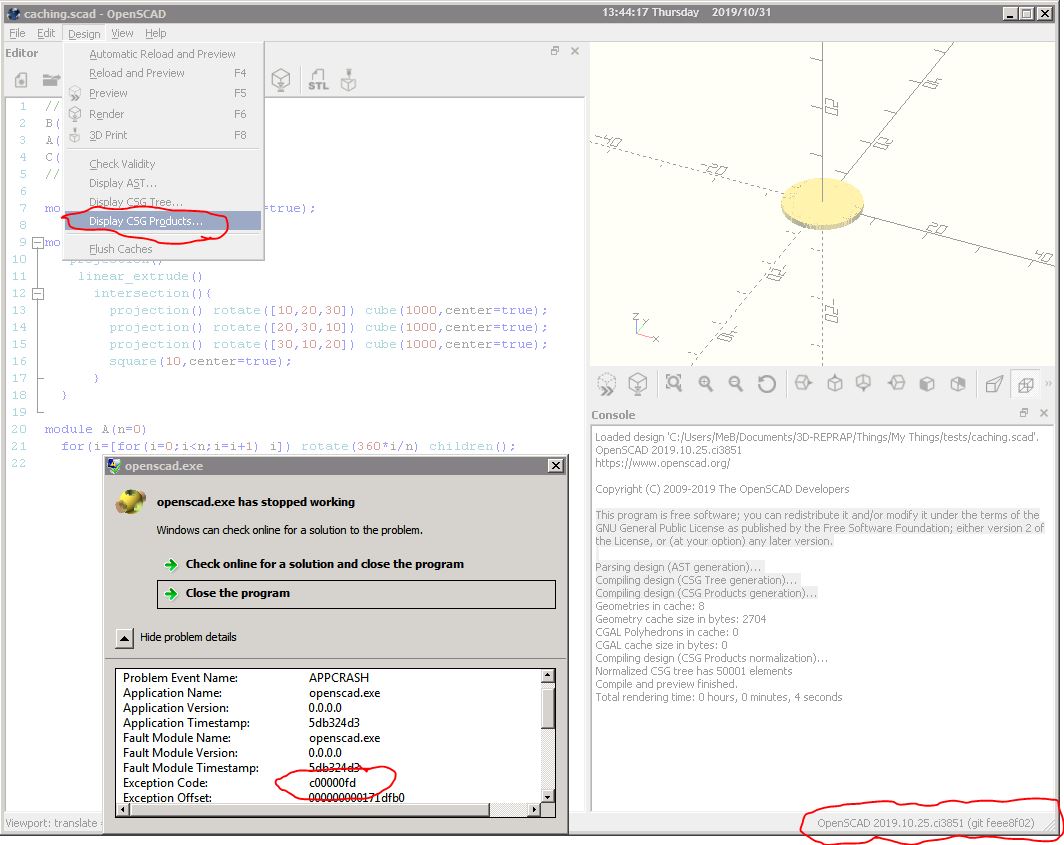The width and height of the screenshot is (1064, 845).
Task: Expand hidden toolbar icons with the chevron arrows
Action: pyautogui.click(x=1050, y=383)
